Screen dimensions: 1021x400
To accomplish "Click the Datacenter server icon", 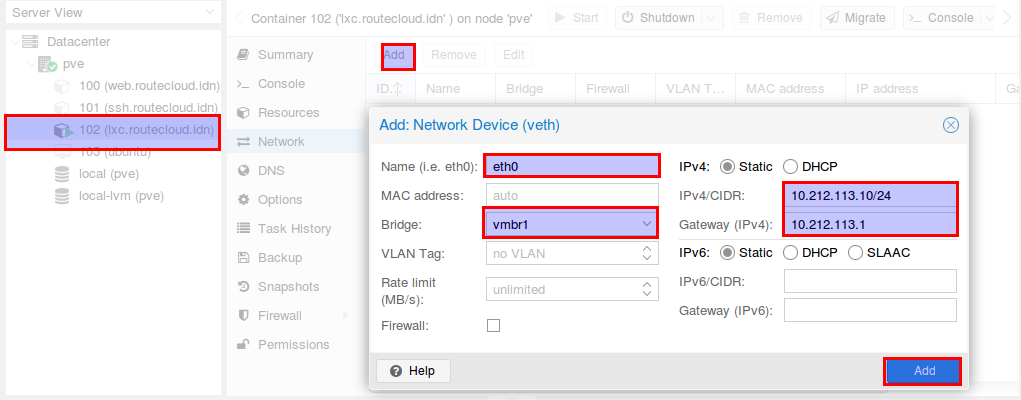I will point(30,42).
